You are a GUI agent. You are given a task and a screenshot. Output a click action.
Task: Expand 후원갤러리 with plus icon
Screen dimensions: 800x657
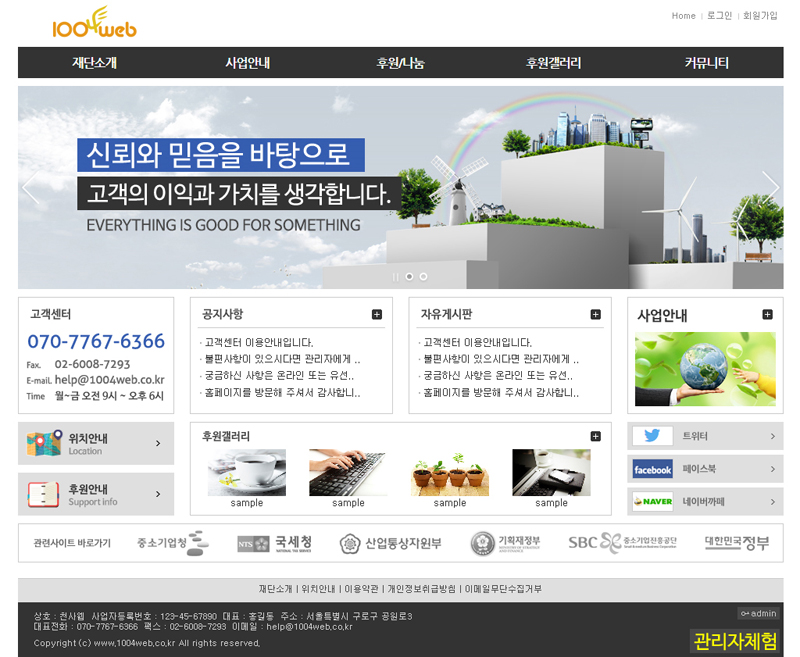click(x=595, y=436)
